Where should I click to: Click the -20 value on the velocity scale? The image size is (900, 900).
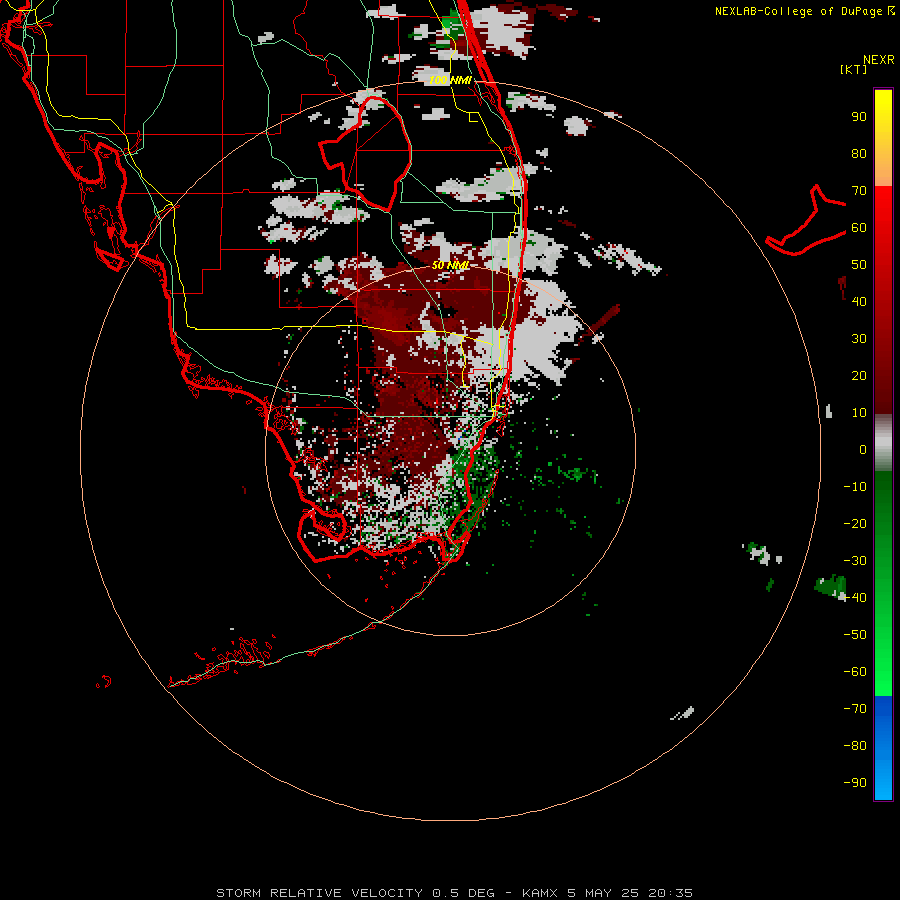855,523
